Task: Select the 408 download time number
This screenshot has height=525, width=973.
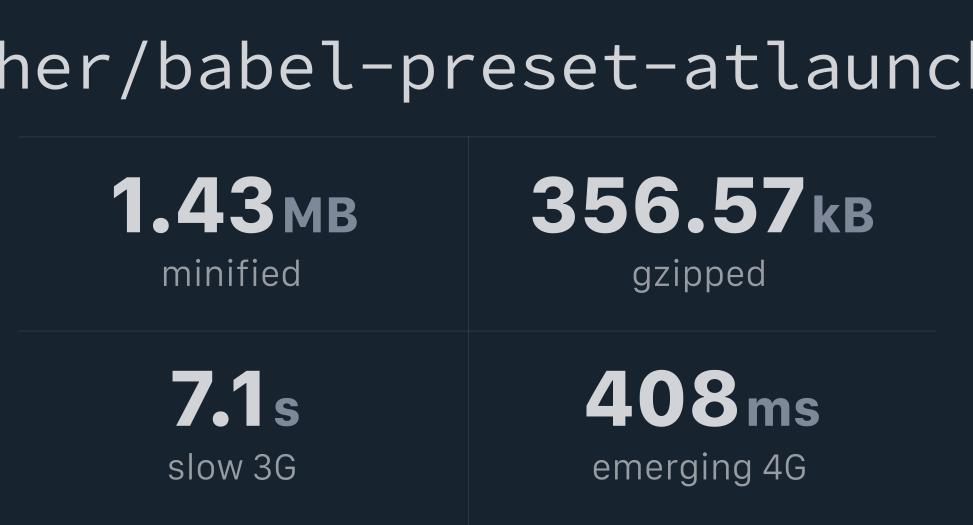Action: (662, 399)
